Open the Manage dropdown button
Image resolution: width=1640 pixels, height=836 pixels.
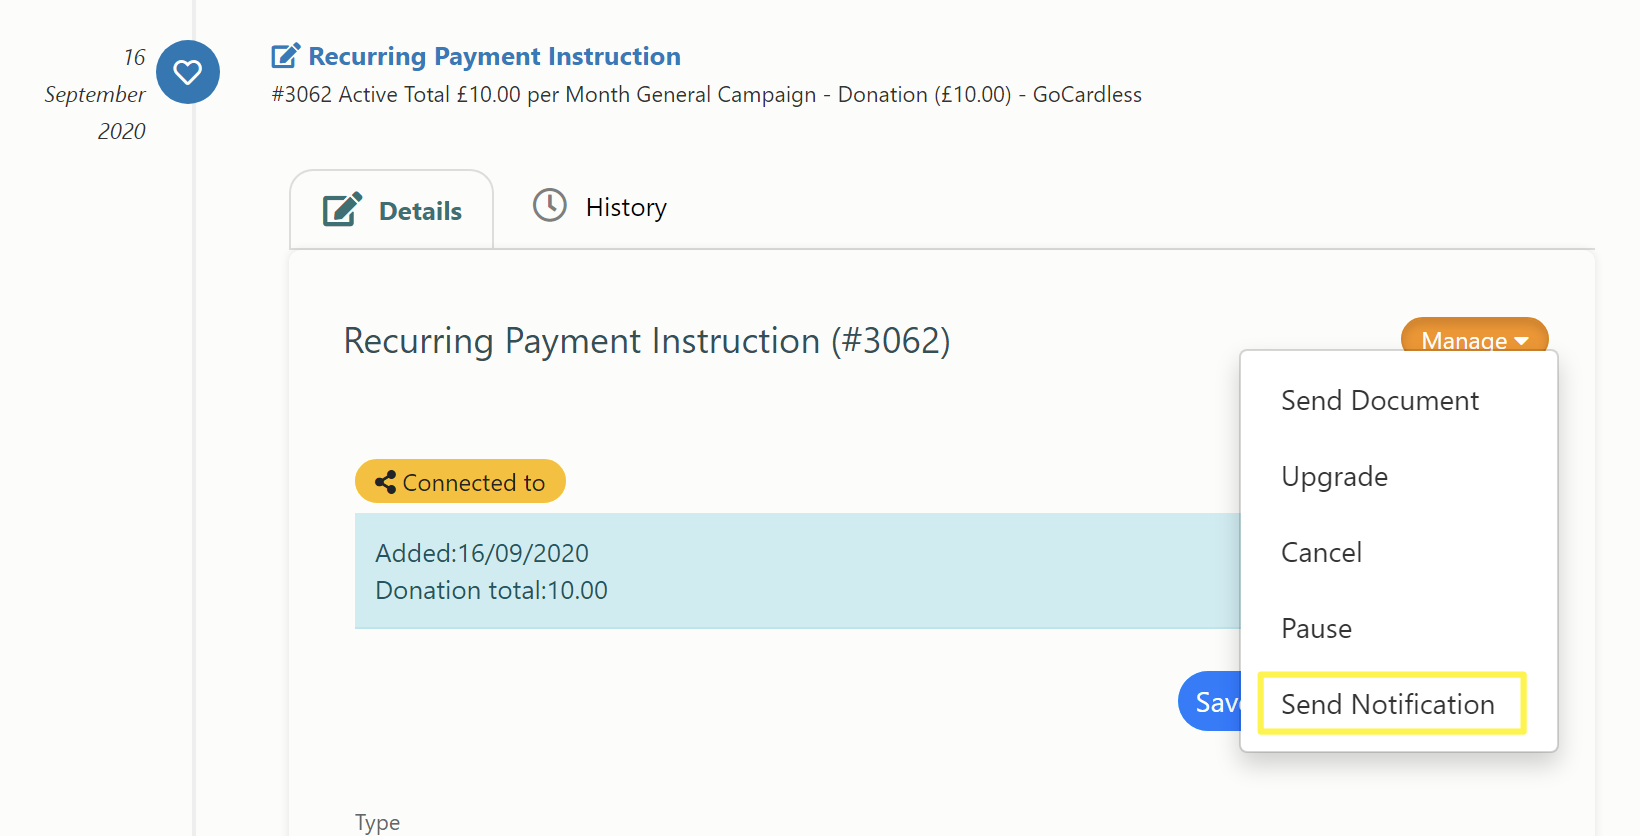pos(1474,335)
